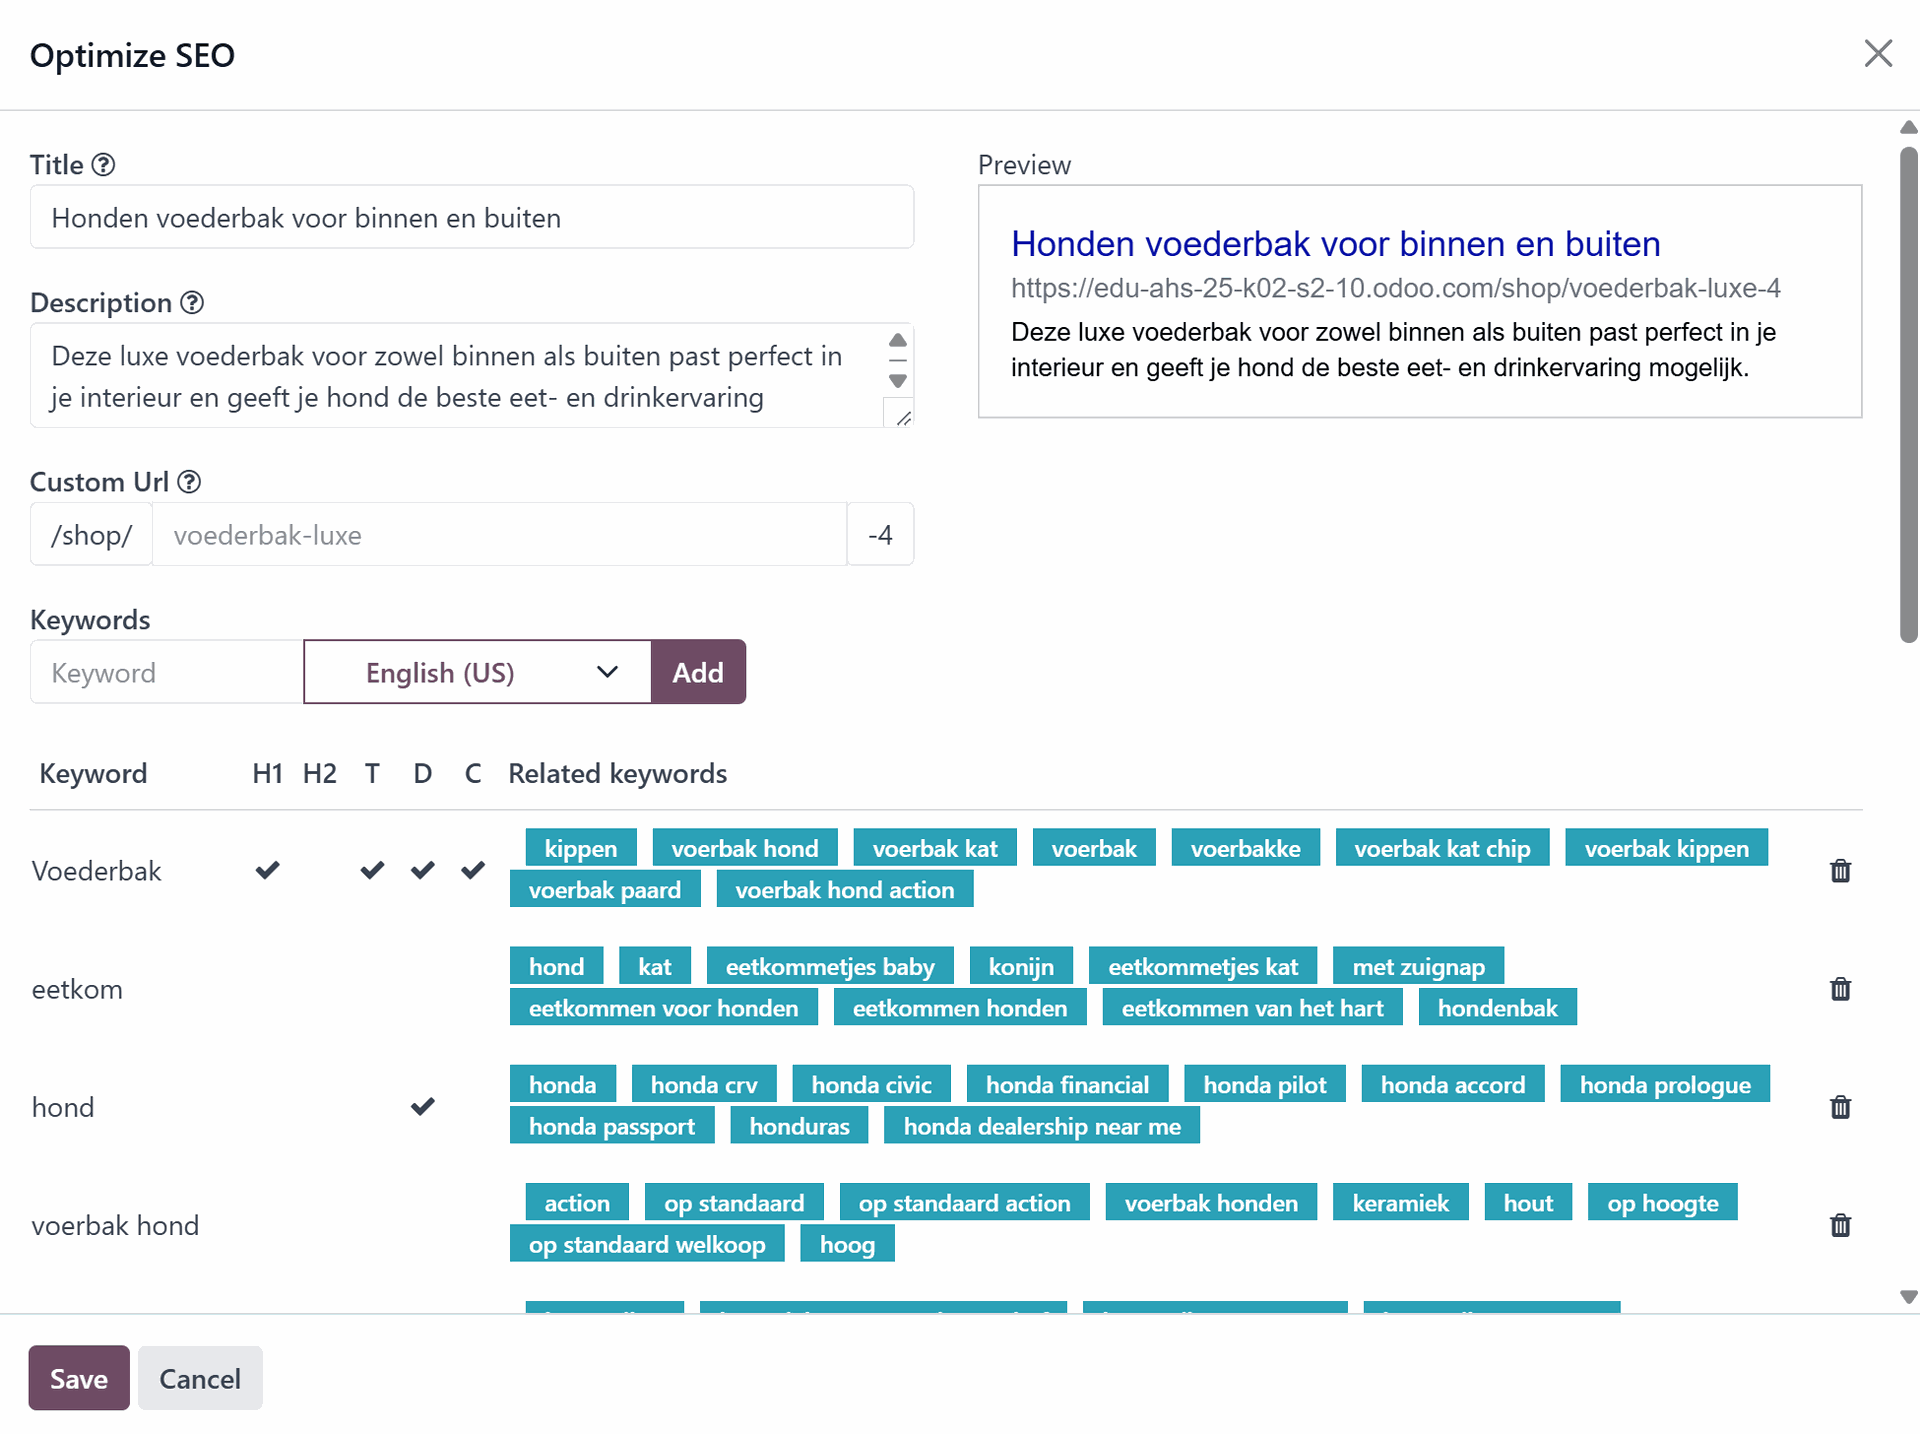The image size is (1920, 1434).
Task: Save the SEO settings
Action: tap(79, 1378)
